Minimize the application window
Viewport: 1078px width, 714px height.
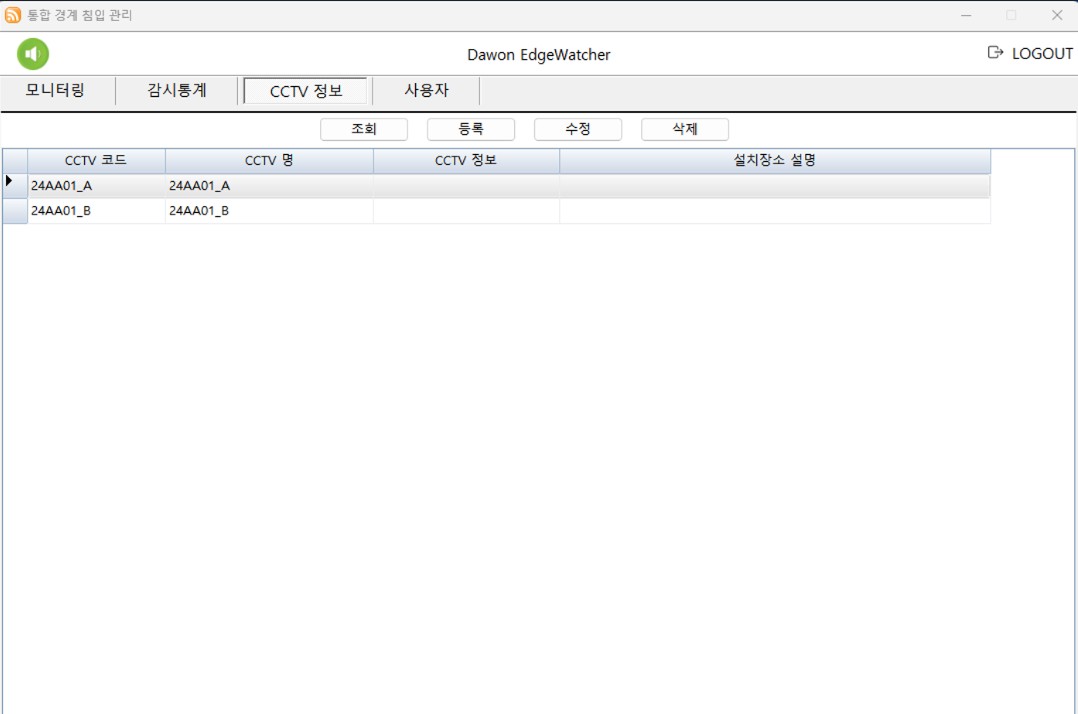click(966, 15)
